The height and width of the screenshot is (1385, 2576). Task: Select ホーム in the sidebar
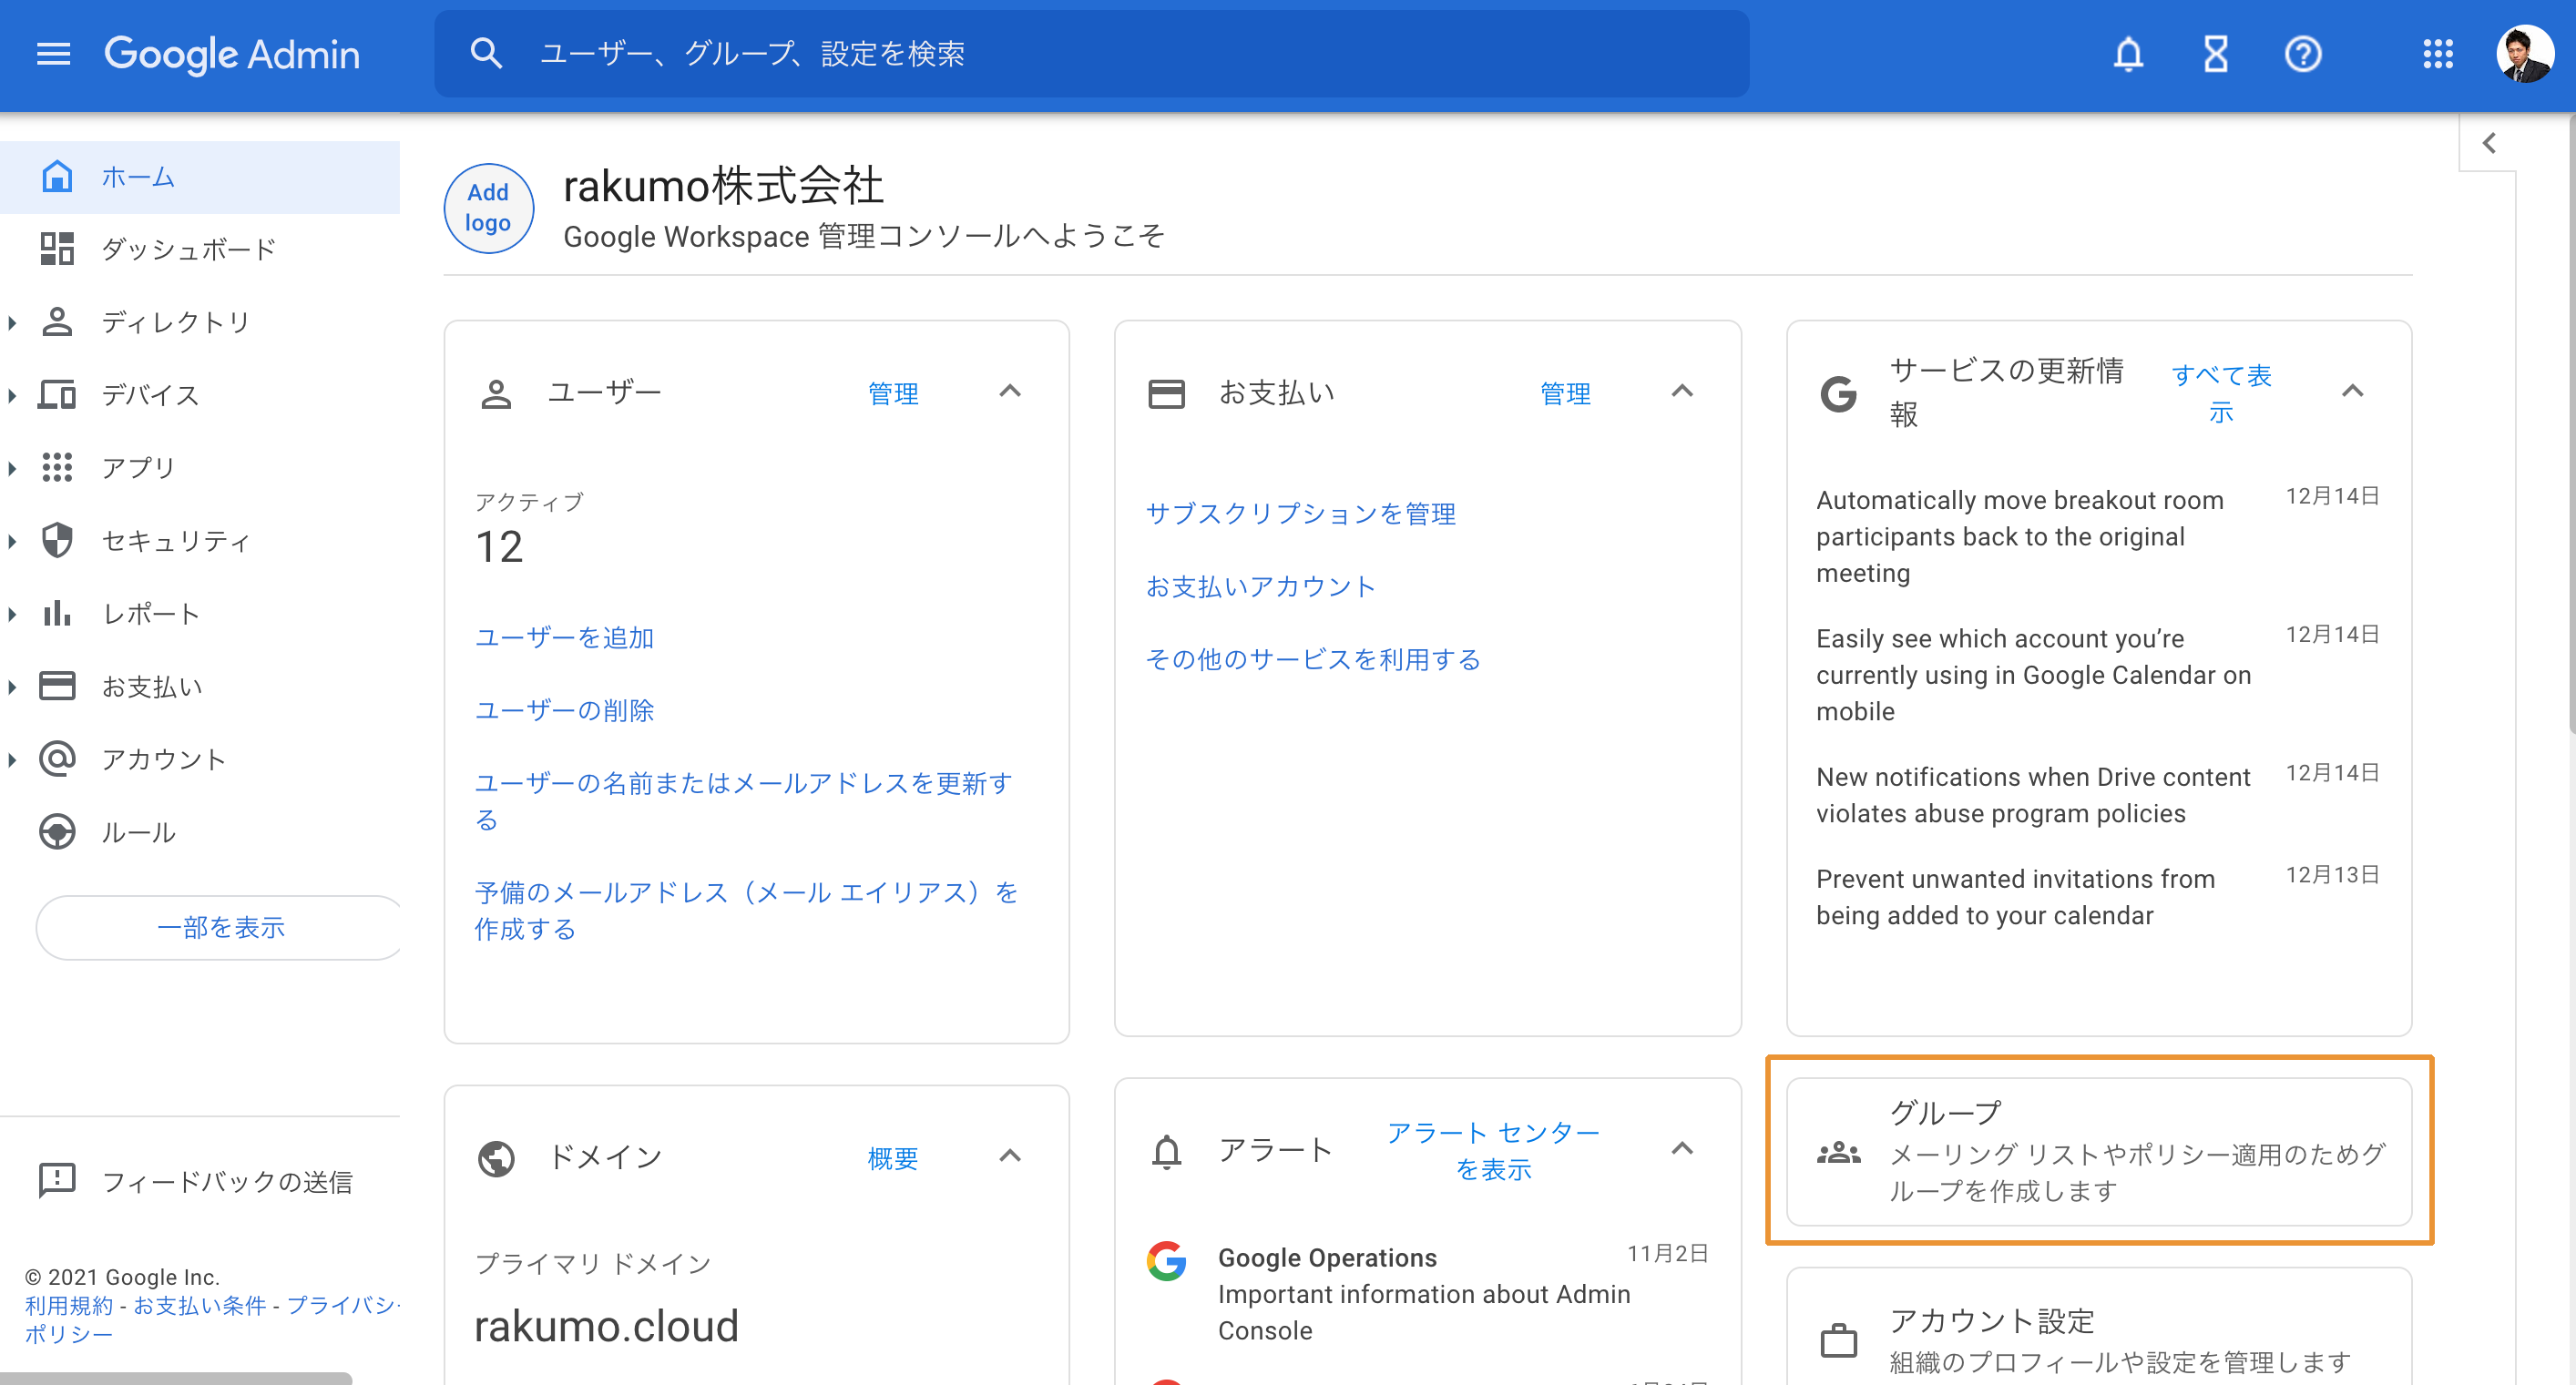(200, 176)
